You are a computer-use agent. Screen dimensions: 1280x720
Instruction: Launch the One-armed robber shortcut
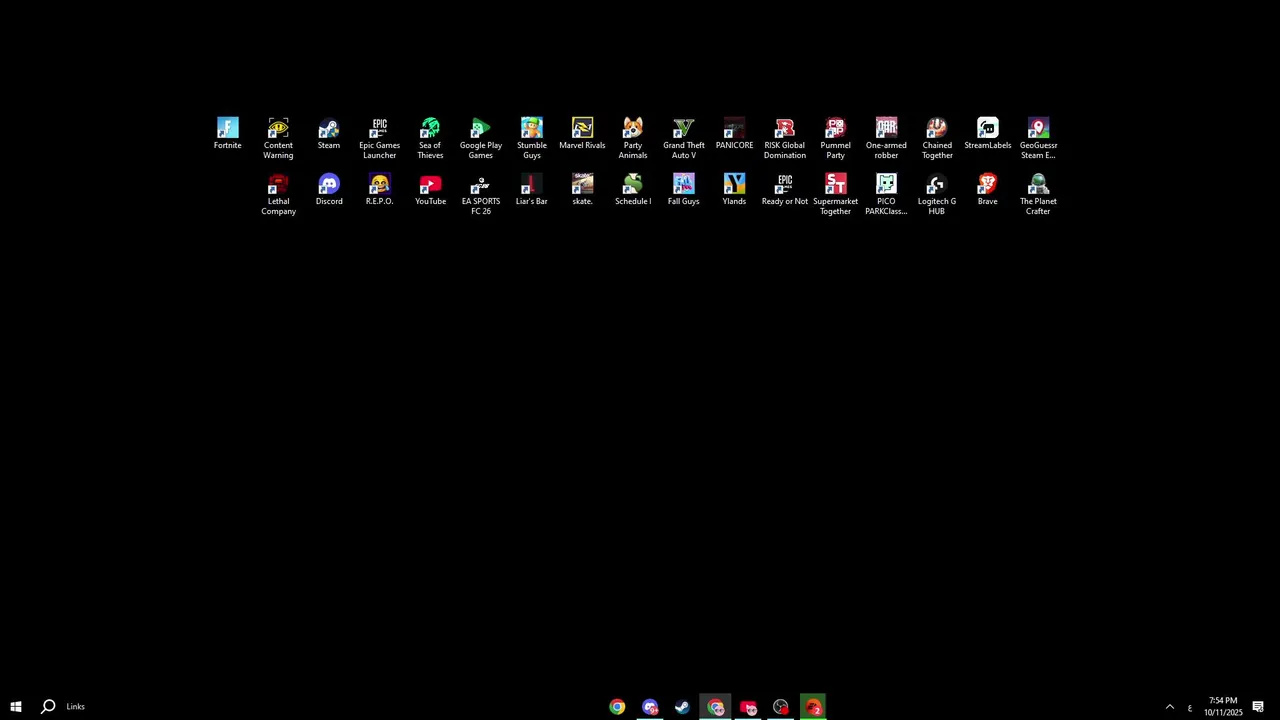(886, 138)
